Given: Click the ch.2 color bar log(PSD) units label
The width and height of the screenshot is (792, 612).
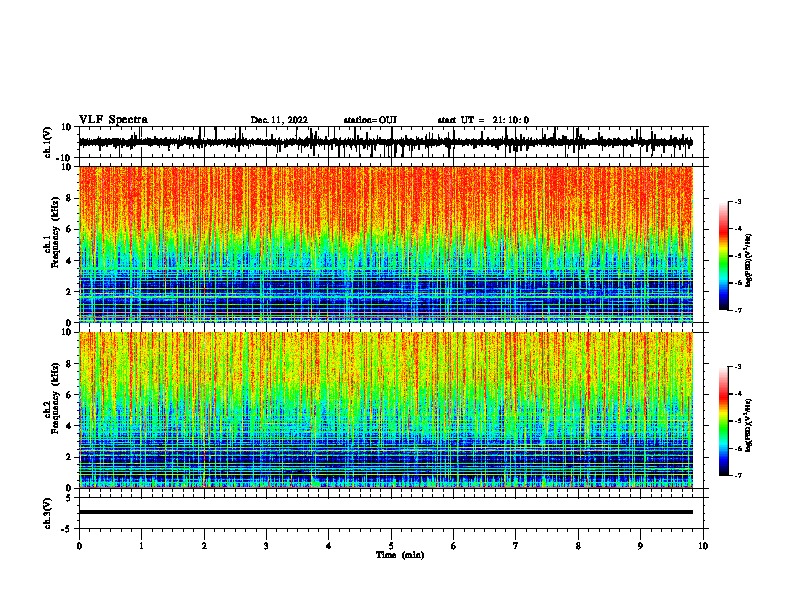Looking at the screenshot, I should pos(749,425).
